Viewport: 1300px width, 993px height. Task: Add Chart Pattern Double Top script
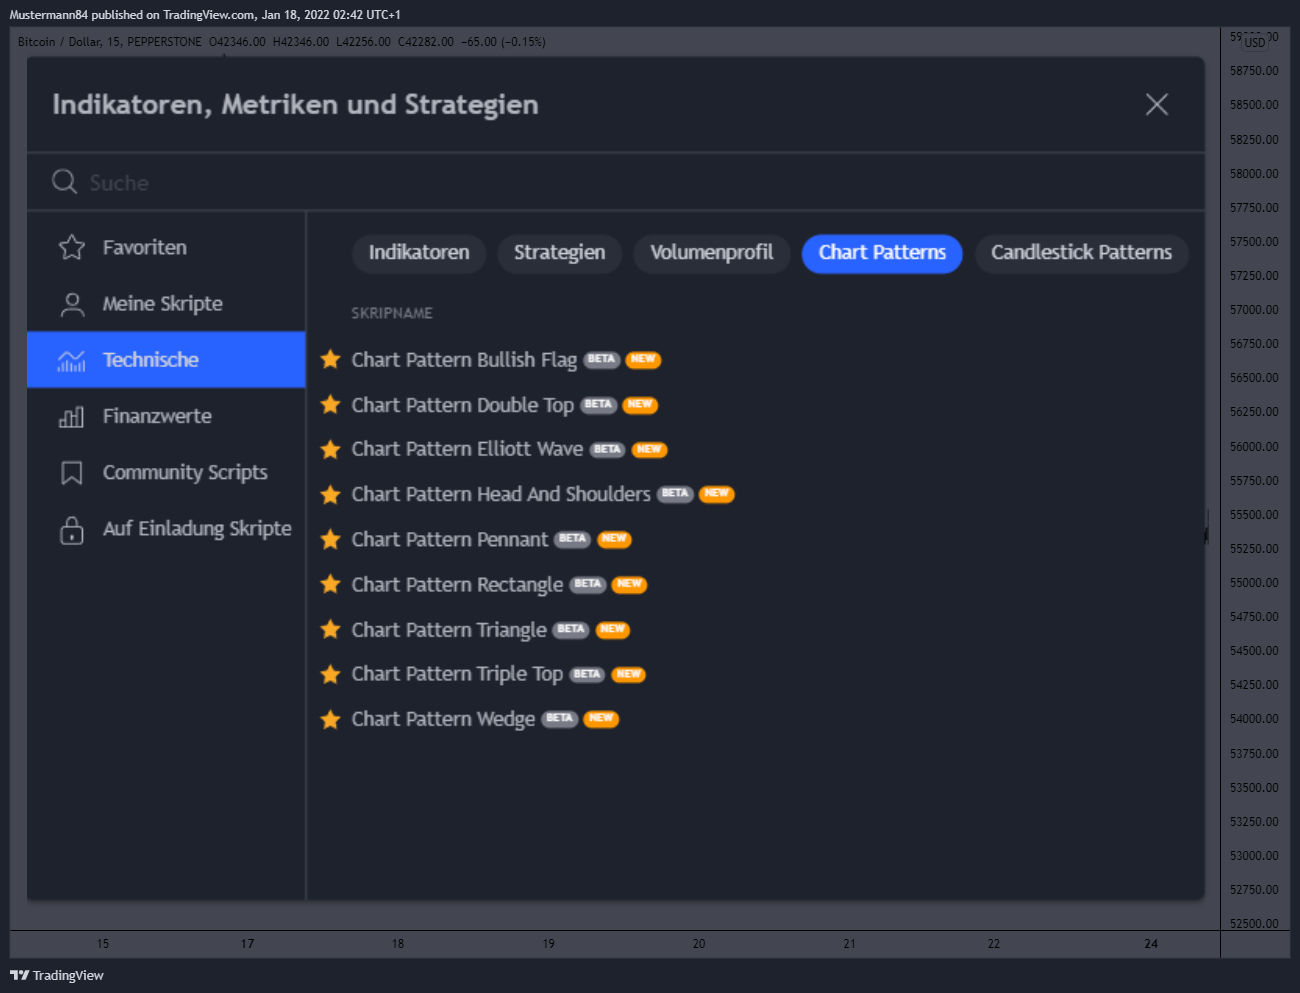pyautogui.click(x=462, y=404)
